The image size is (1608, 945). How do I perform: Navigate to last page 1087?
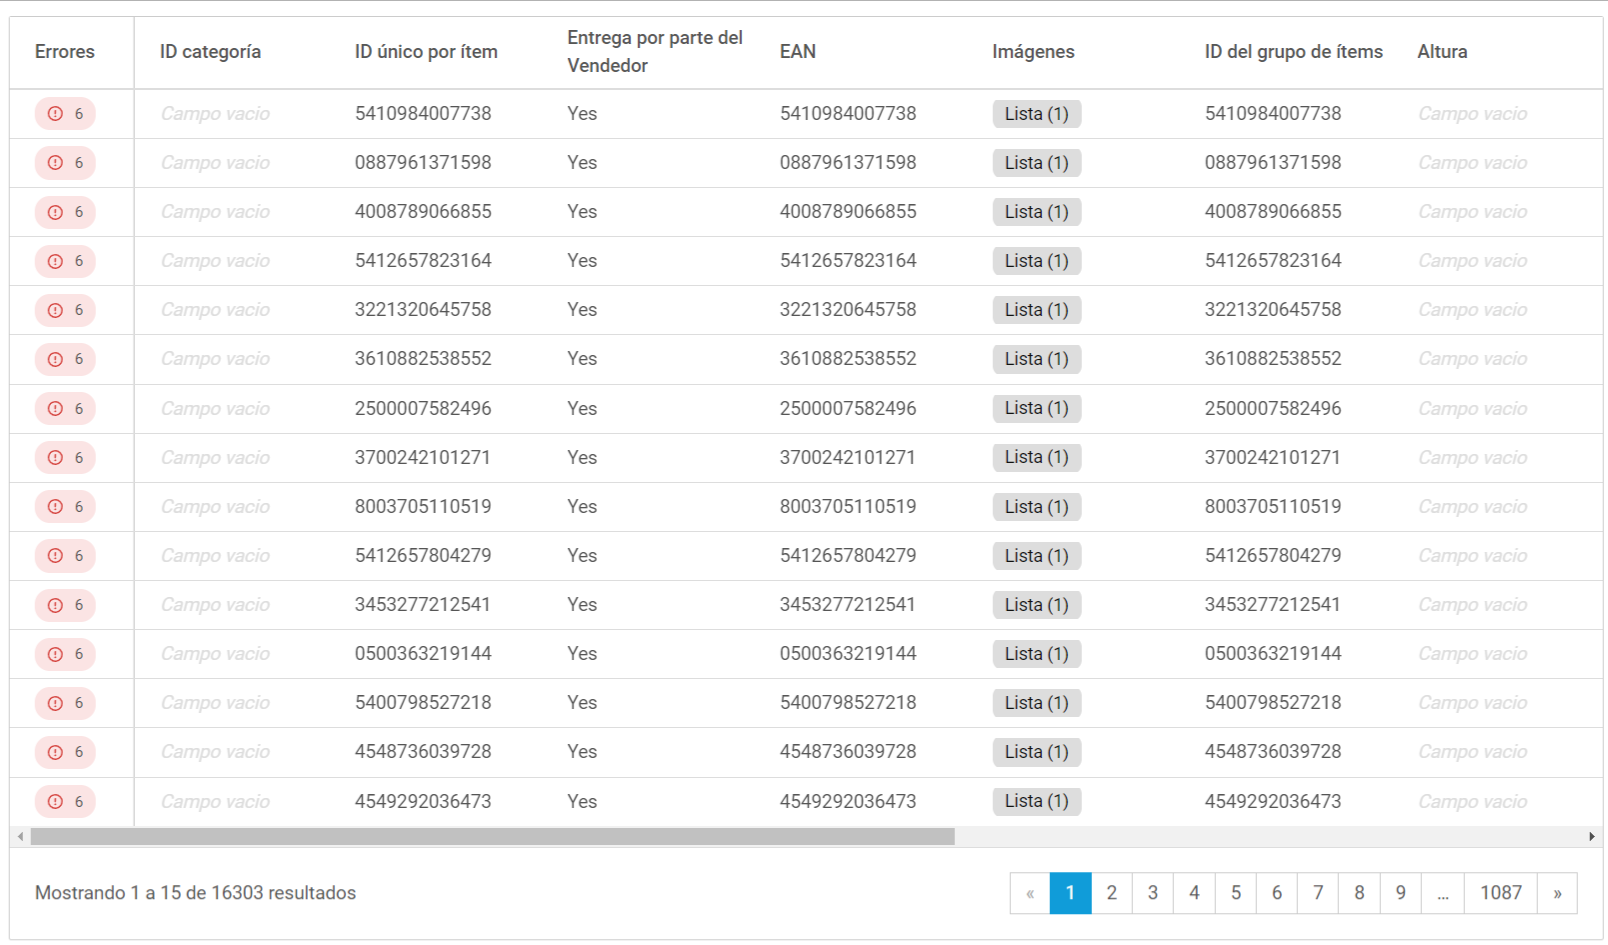[x=1500, y=893]
